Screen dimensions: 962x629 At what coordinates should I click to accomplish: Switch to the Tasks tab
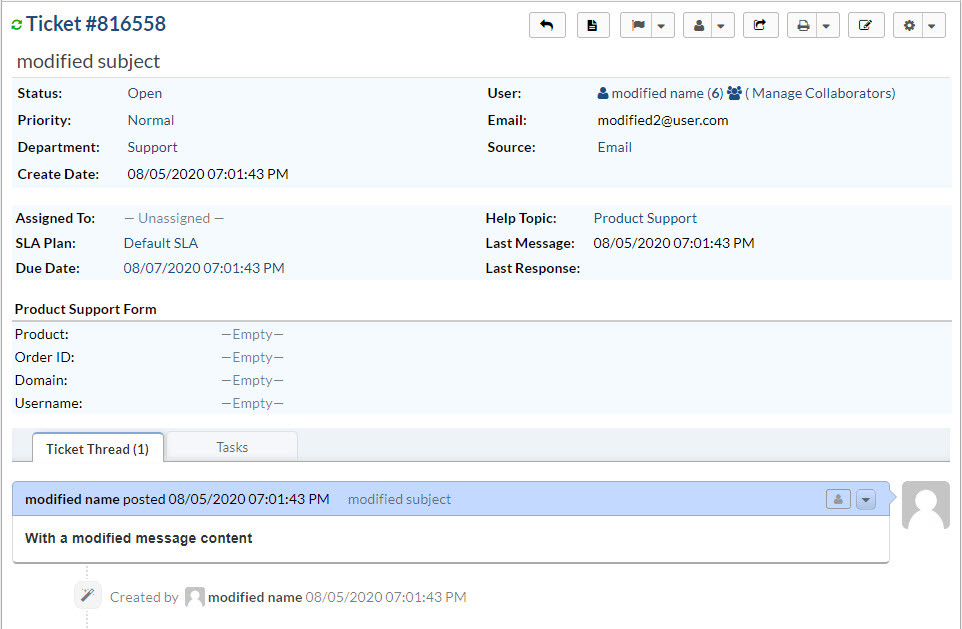tap(232, 447)
